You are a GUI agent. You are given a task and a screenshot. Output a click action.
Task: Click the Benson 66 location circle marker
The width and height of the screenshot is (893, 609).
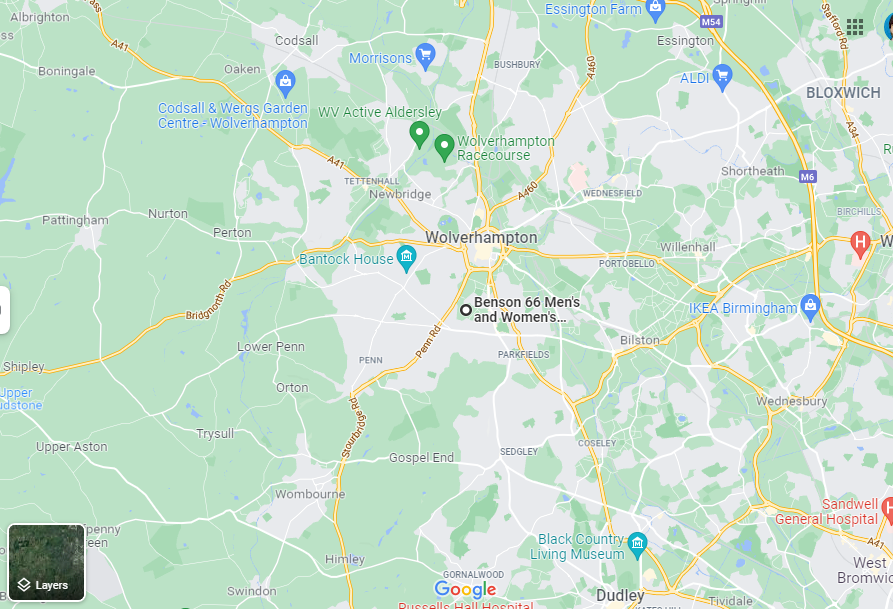[466, 310]
